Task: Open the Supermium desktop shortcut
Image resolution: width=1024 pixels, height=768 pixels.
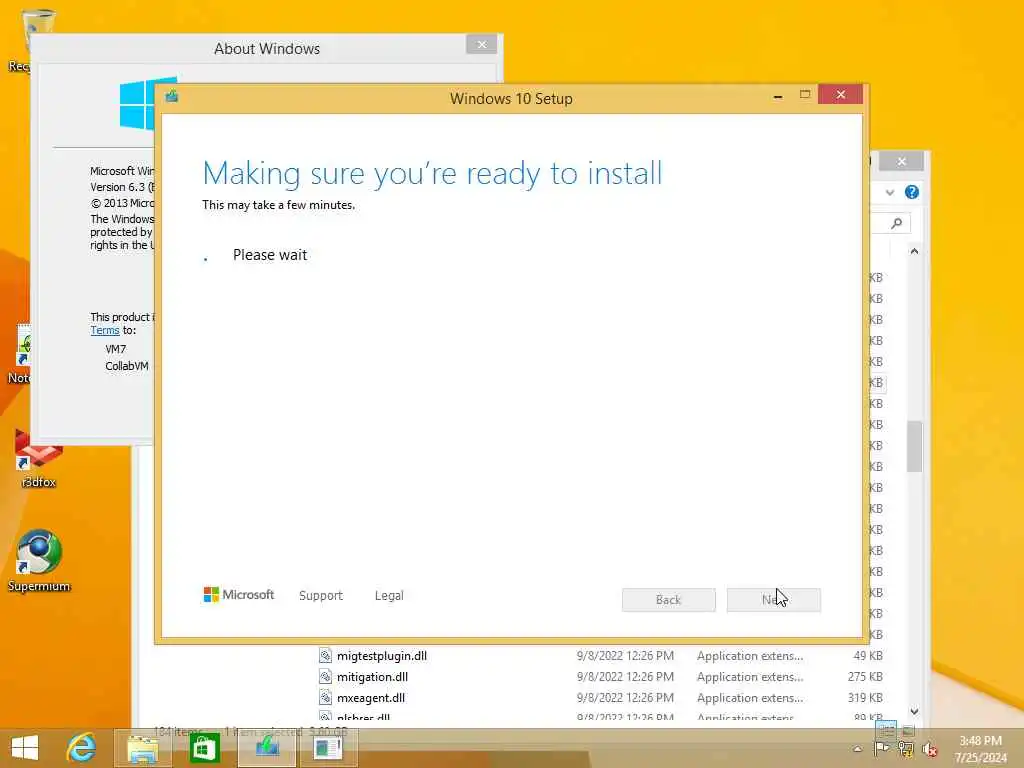Action: pyautogui.click(x=39, y=562)
